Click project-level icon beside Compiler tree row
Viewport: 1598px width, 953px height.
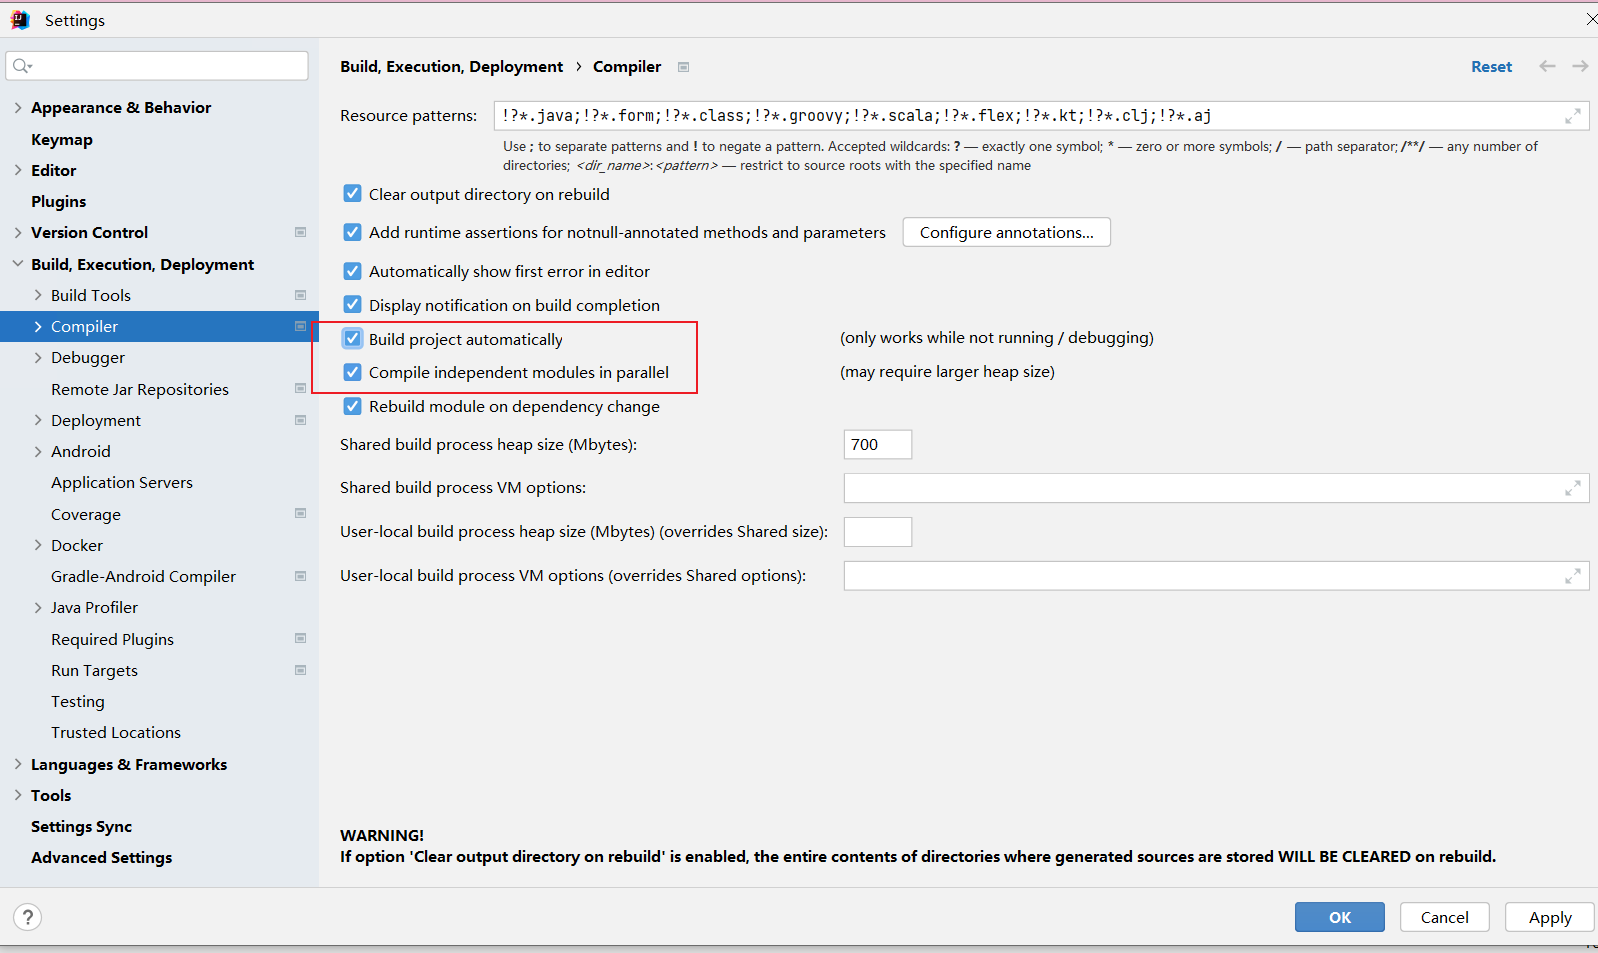(x=300, y=326)
